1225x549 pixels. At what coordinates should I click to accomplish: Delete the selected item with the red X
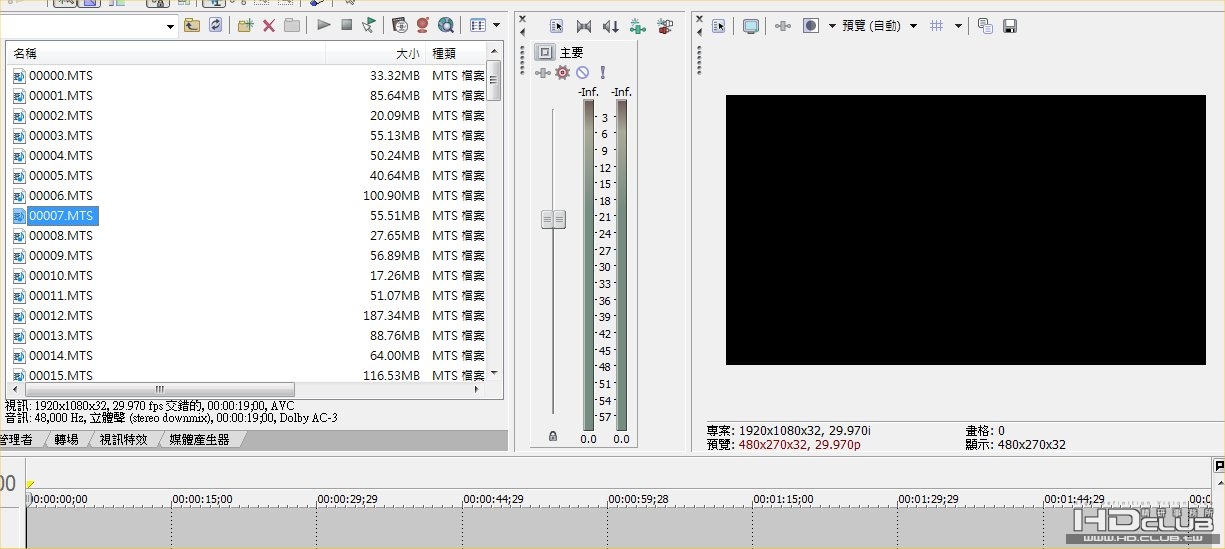tap(268, 25)
